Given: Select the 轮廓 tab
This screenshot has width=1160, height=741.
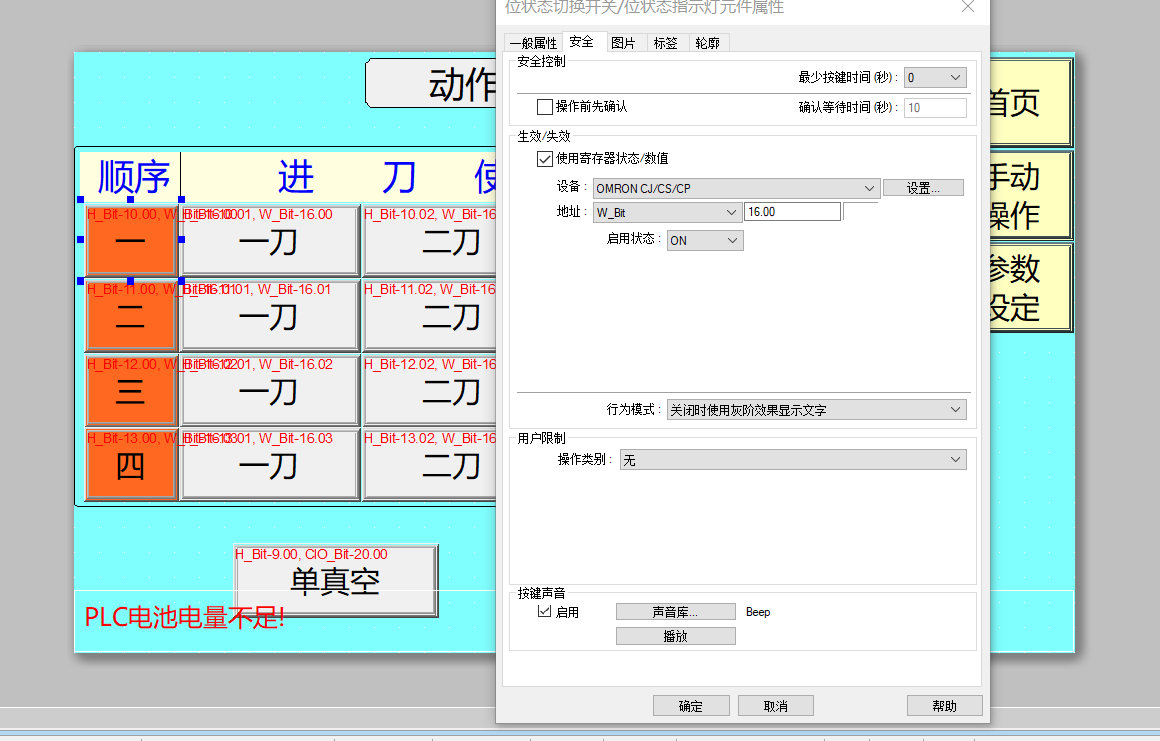Looking at the screenshot, I should click(707, 43).
